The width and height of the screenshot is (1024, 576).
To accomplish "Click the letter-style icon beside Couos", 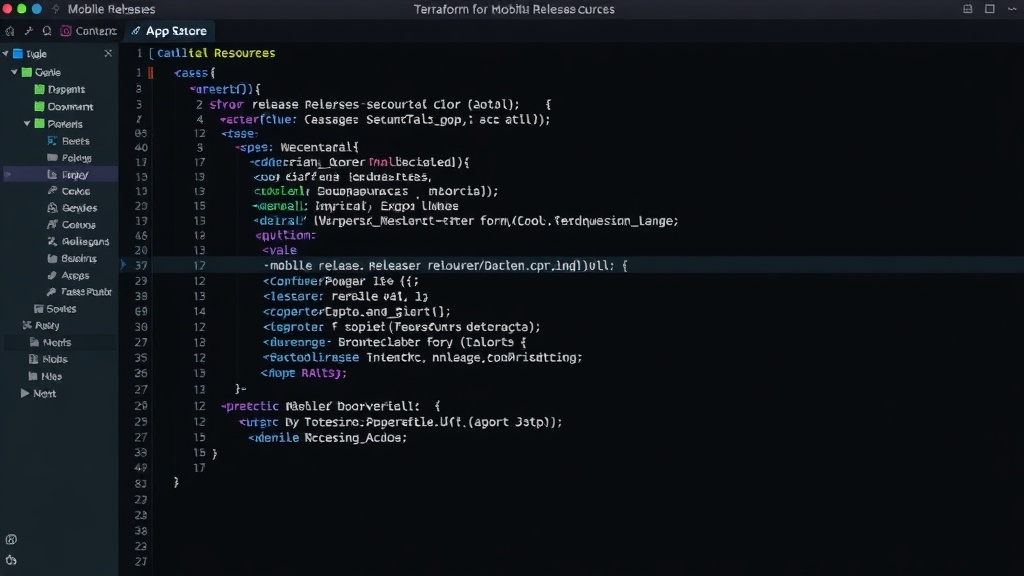I will 52,225.
